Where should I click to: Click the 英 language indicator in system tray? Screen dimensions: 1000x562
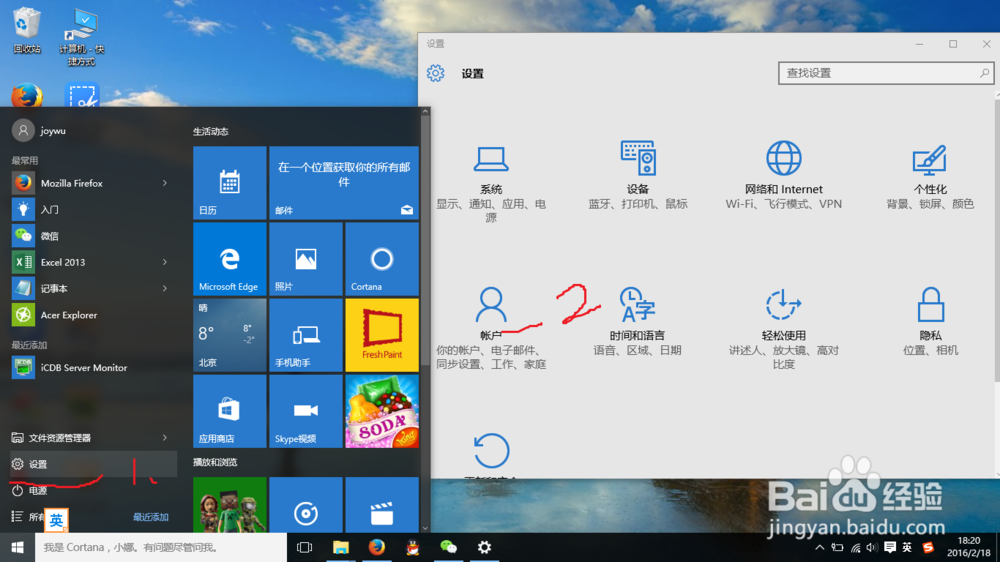point(907,547)
